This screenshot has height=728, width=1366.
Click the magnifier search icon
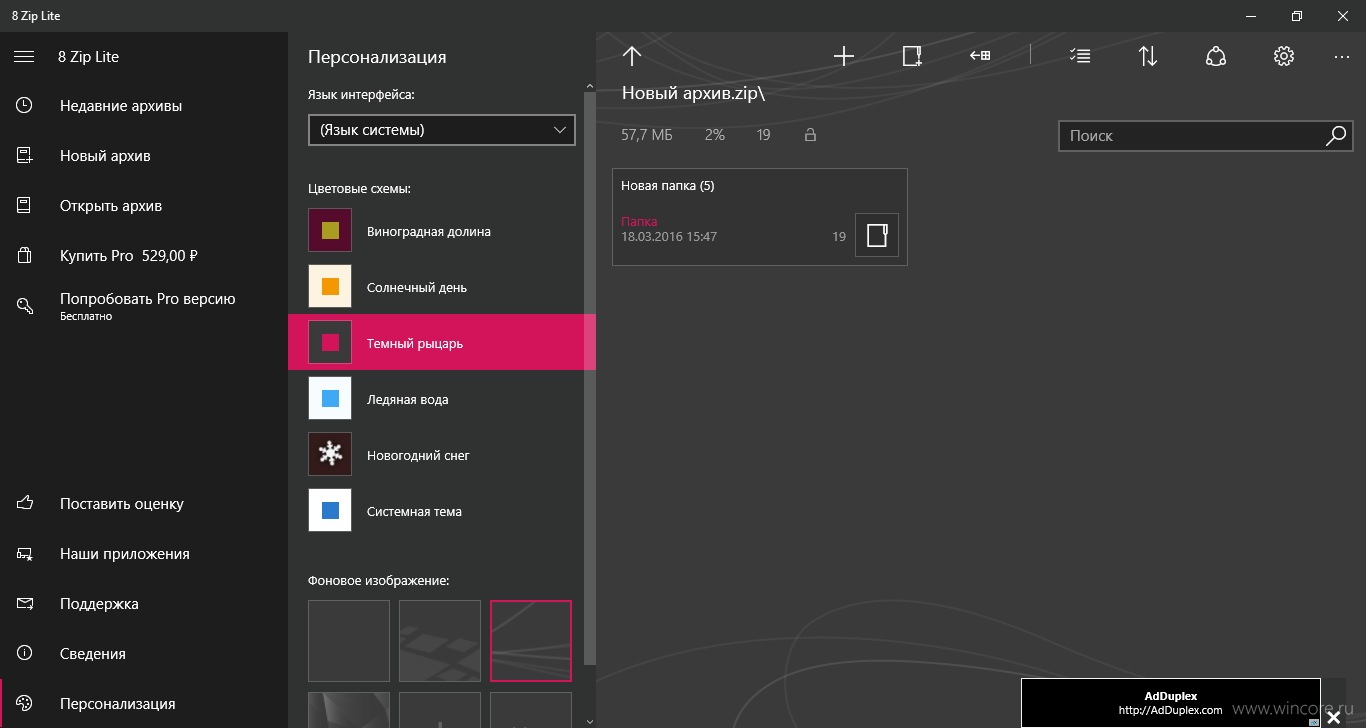[1336, 136]
